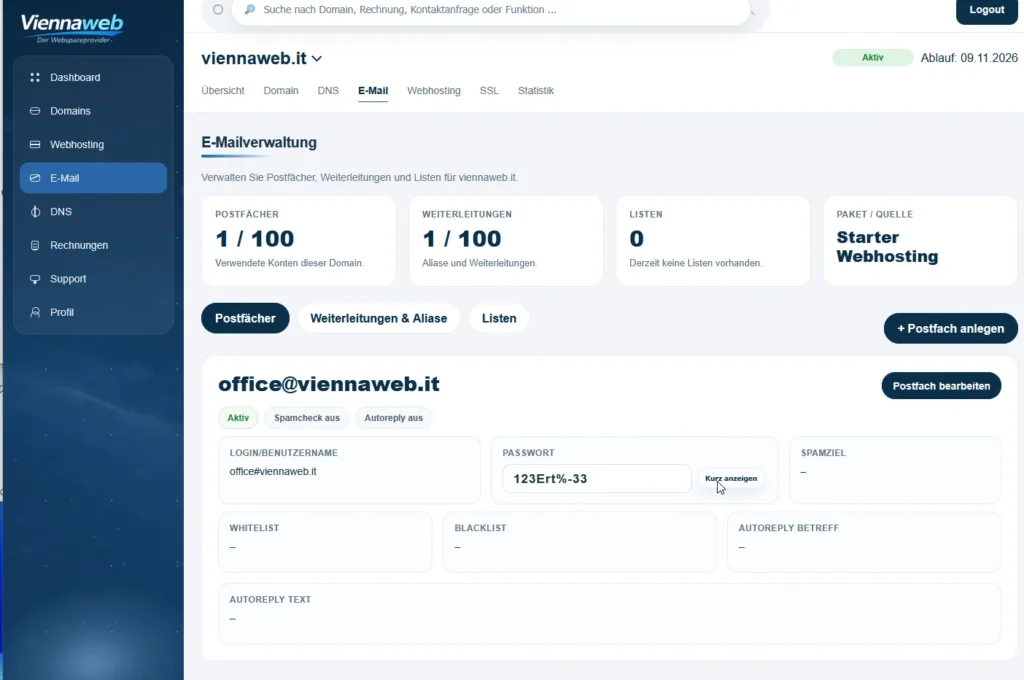Screen dimensions: 1024x680
Task: Click the DNS icon in sidebar
Action: (35, 212)
